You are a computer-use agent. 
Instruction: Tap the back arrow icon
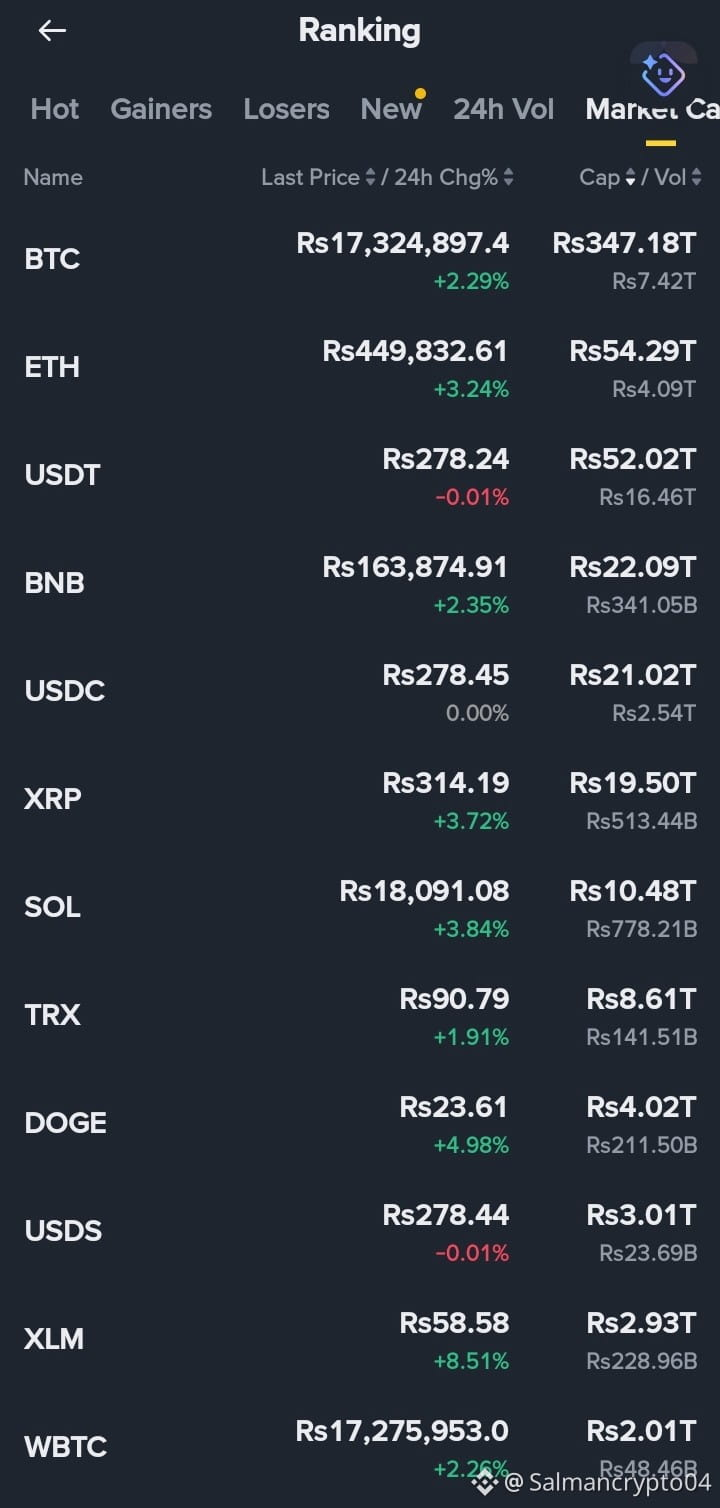tap(52, 31)
